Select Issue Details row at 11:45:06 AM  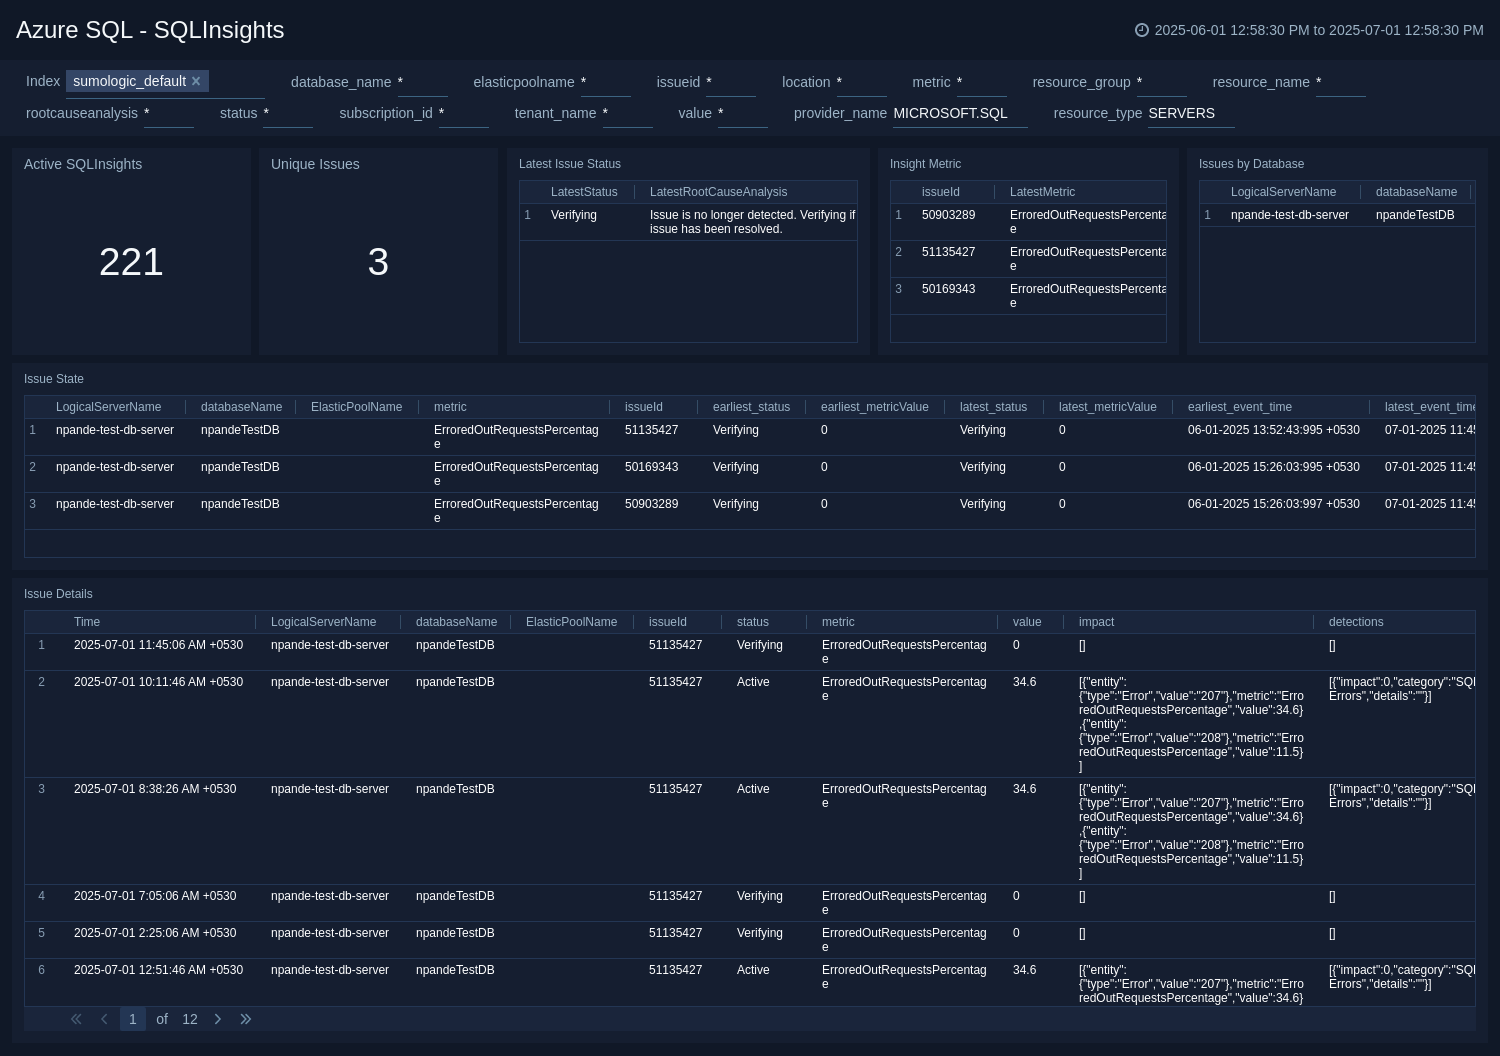pos(750,652)
